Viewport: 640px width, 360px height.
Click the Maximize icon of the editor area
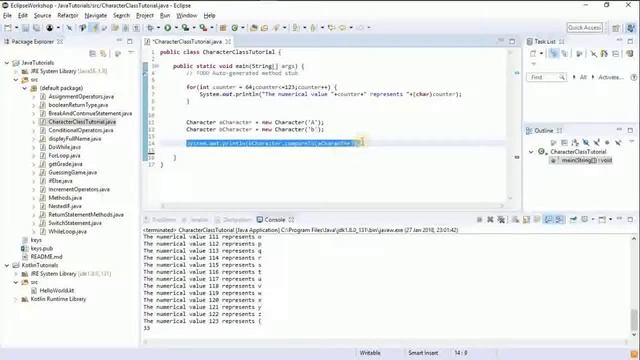(x=512, y=41)
